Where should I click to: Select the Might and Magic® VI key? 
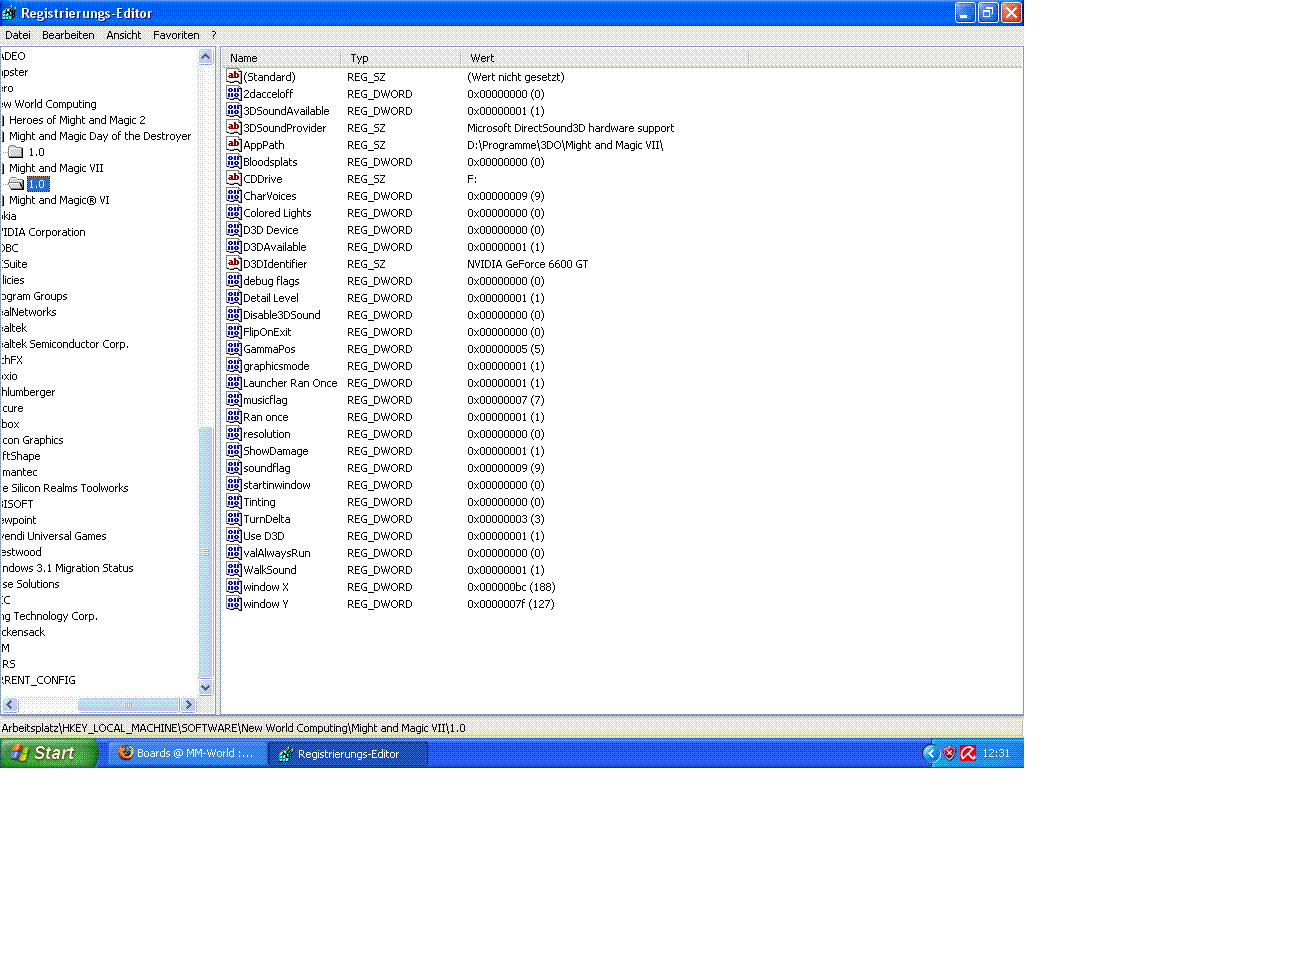coord(59,200)
